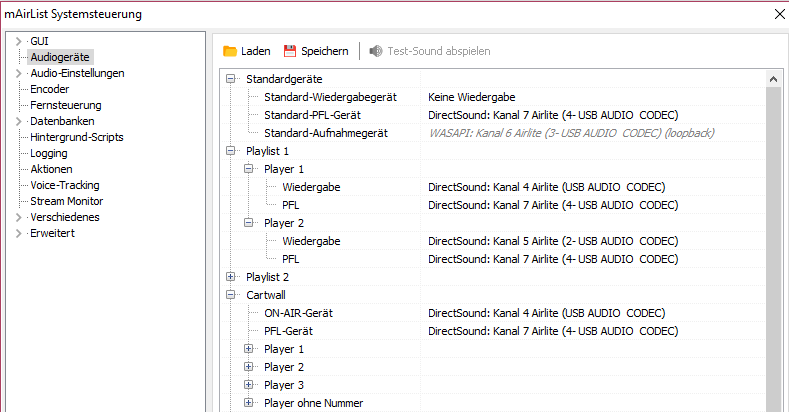The width and height of the screenshot is (789, 412).
Task: Collapse the Cartwall section
Action: [x=232, y=295]
